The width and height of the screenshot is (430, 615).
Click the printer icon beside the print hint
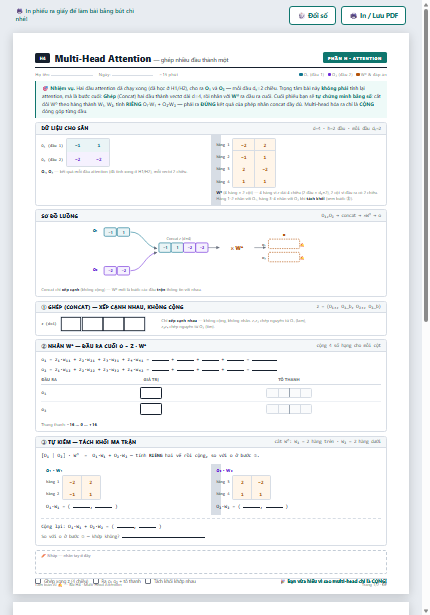(x=19, y=11)
